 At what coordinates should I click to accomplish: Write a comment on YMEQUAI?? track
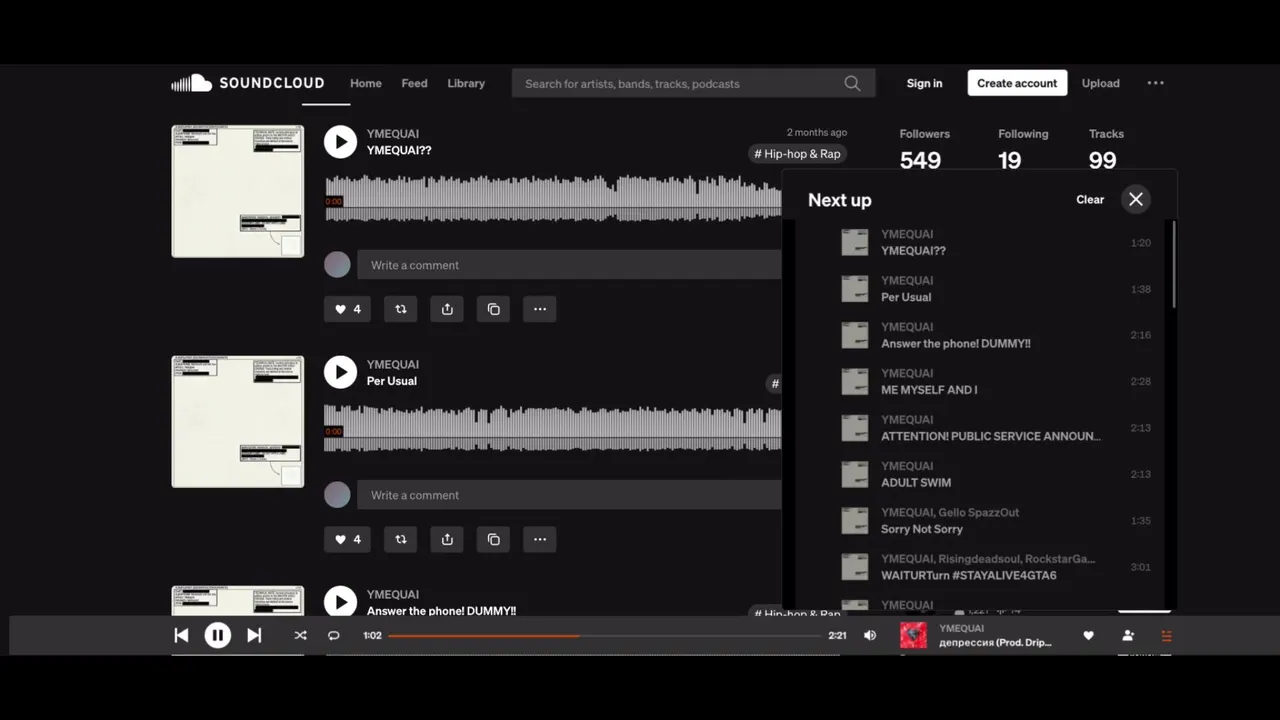click(569, 265)
